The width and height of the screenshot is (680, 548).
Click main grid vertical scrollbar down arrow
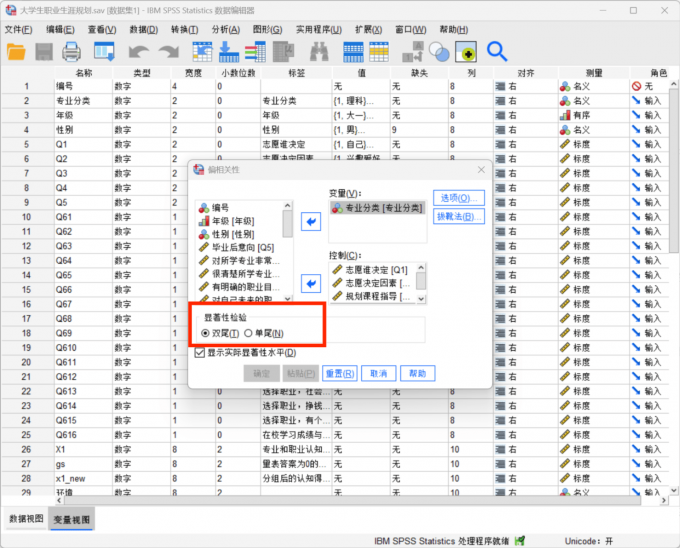pyautogui.click(x=673, y=490)
